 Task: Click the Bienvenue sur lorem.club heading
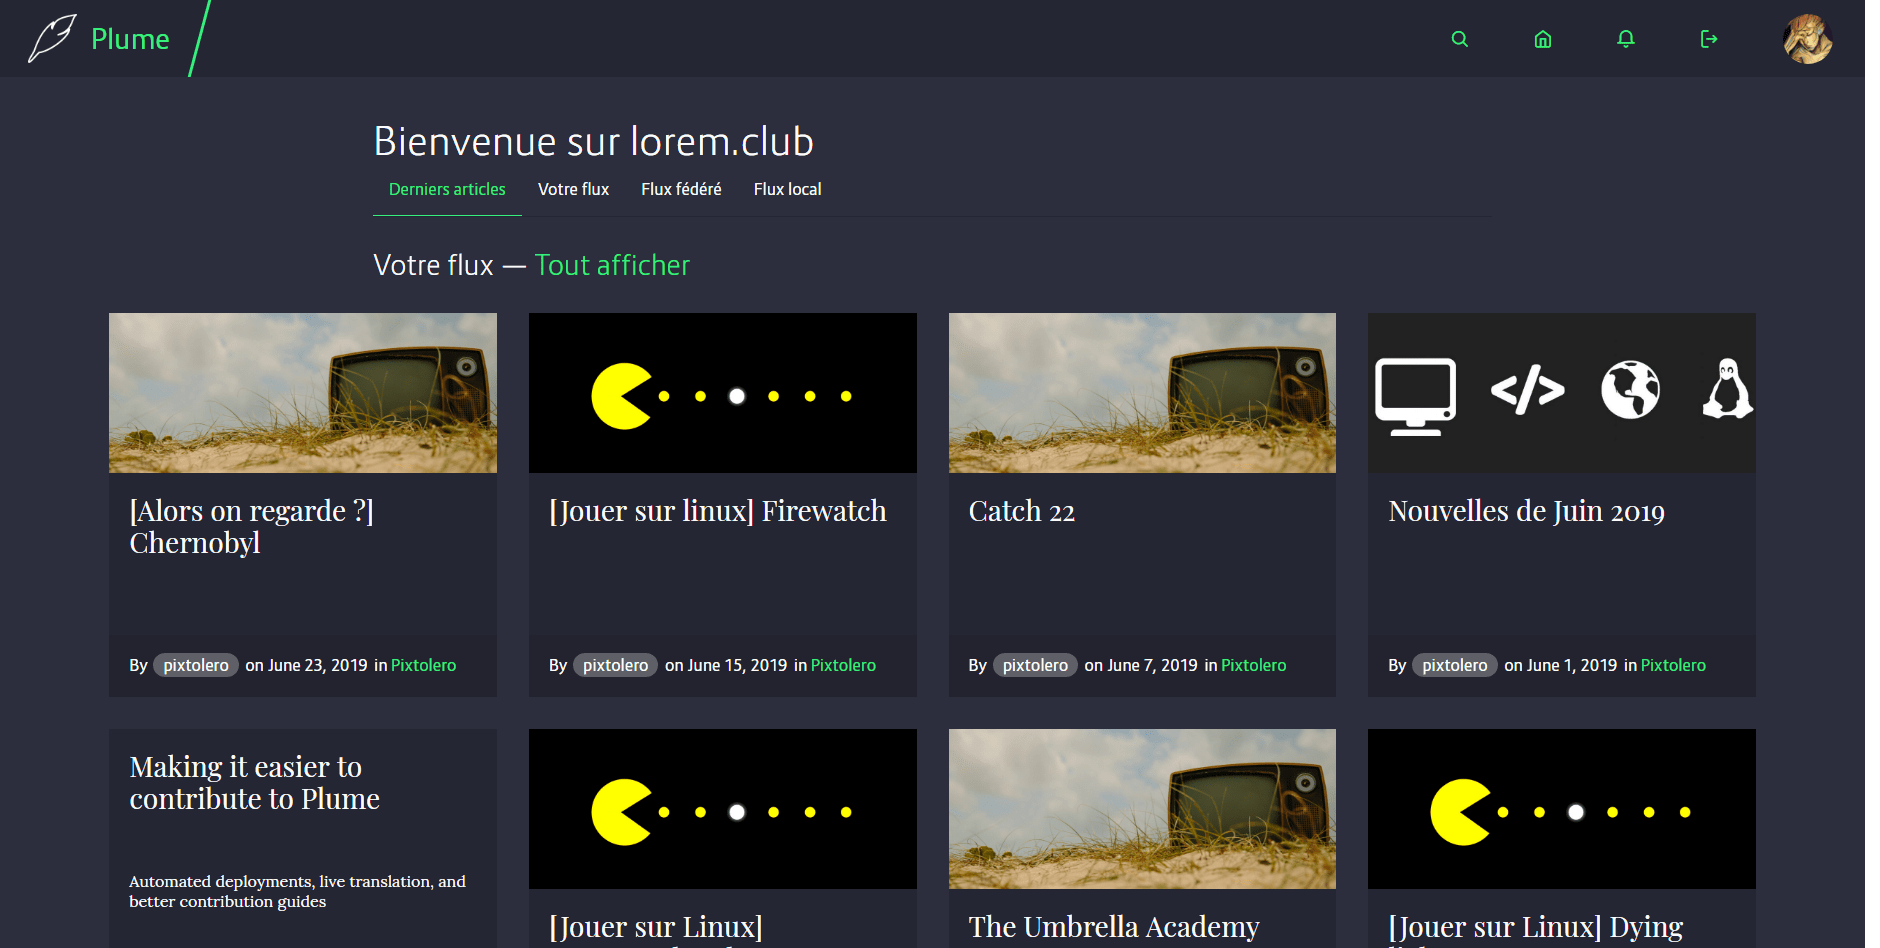(594, 141)
